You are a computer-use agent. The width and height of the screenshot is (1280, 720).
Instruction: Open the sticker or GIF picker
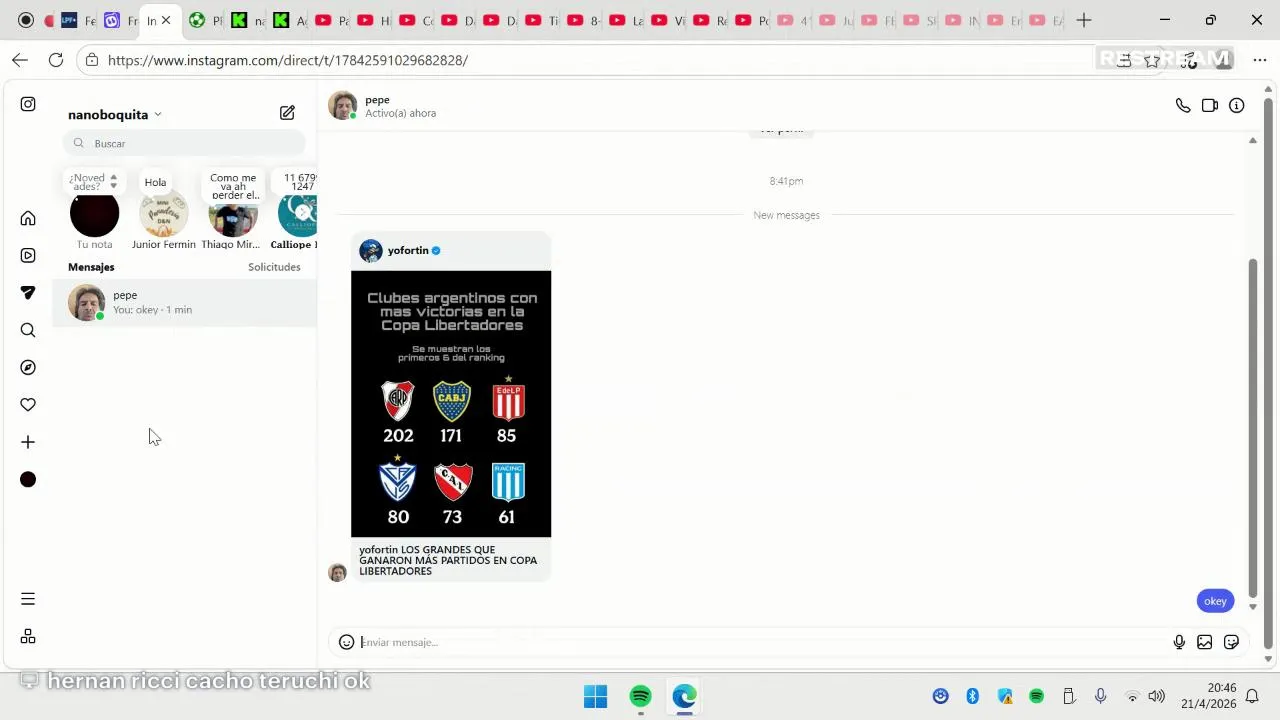pos(1232,642)
